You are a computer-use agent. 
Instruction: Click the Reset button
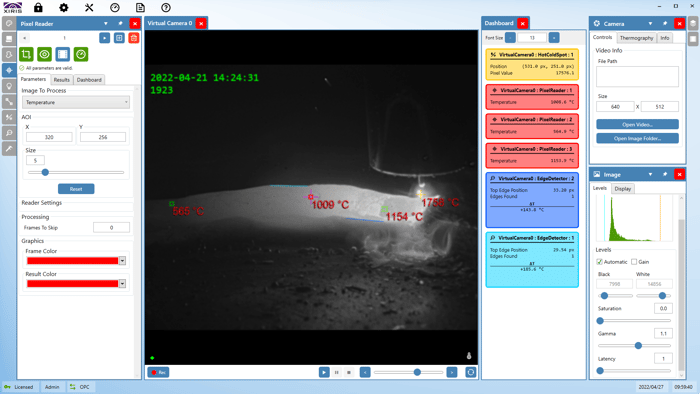click(x=76, y=189)
